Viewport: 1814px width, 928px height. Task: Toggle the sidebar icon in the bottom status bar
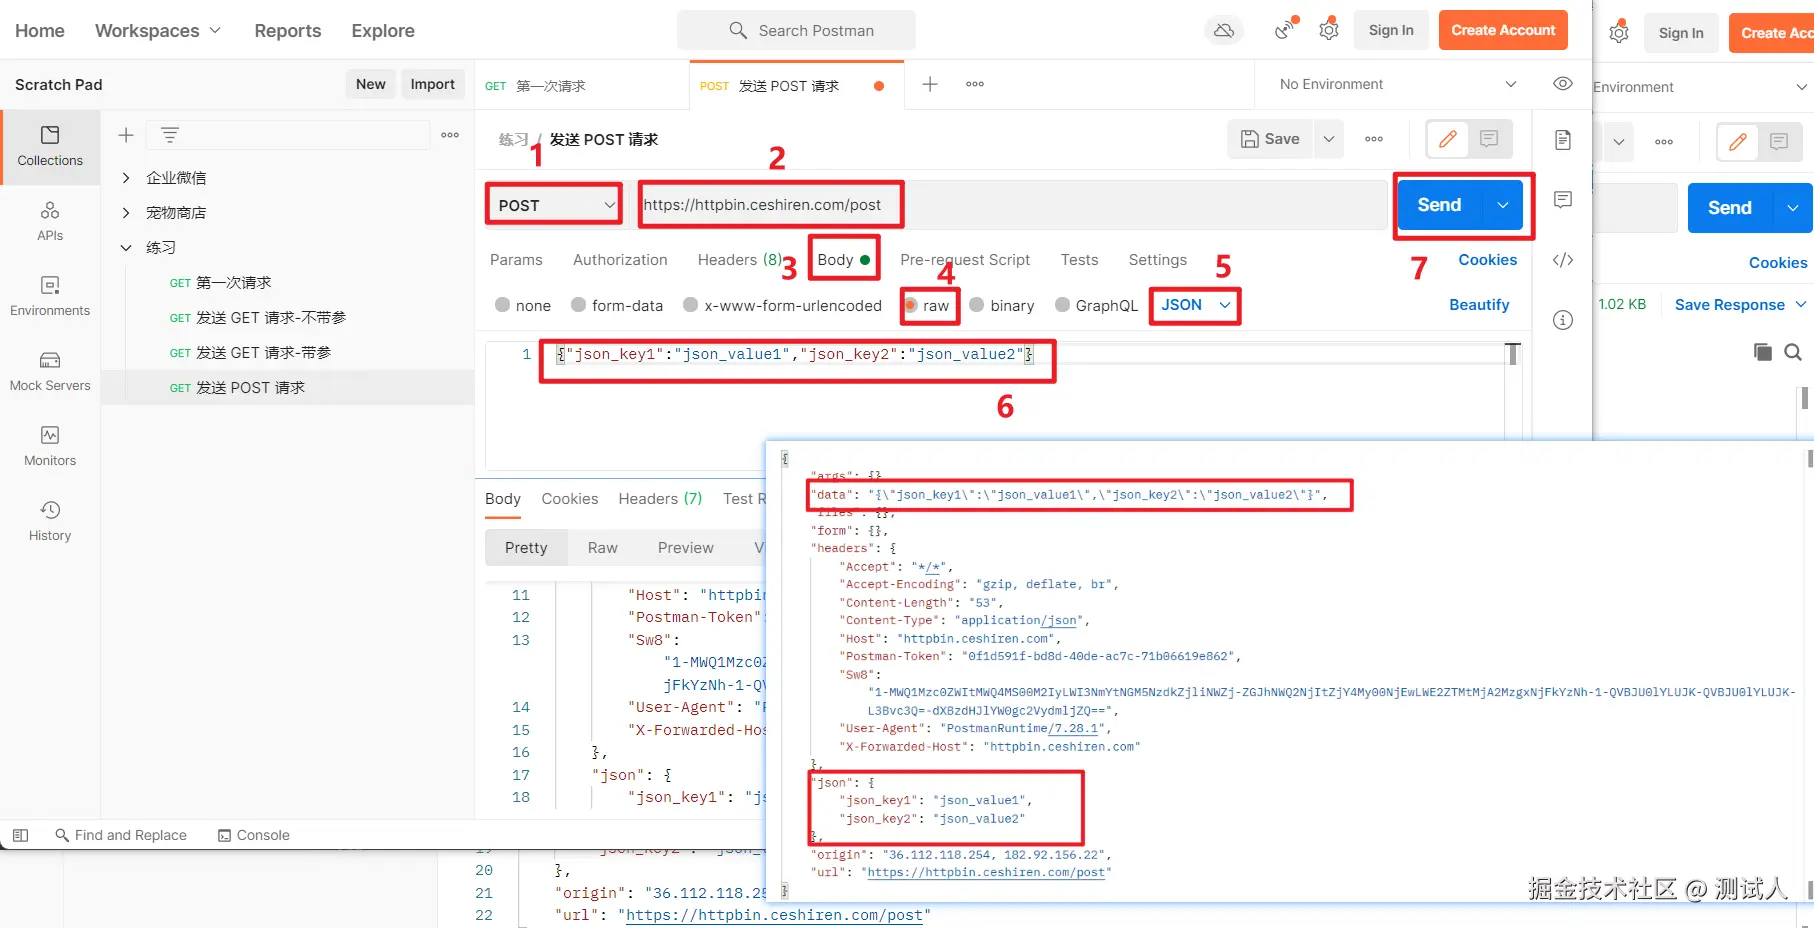coord(20,835)
